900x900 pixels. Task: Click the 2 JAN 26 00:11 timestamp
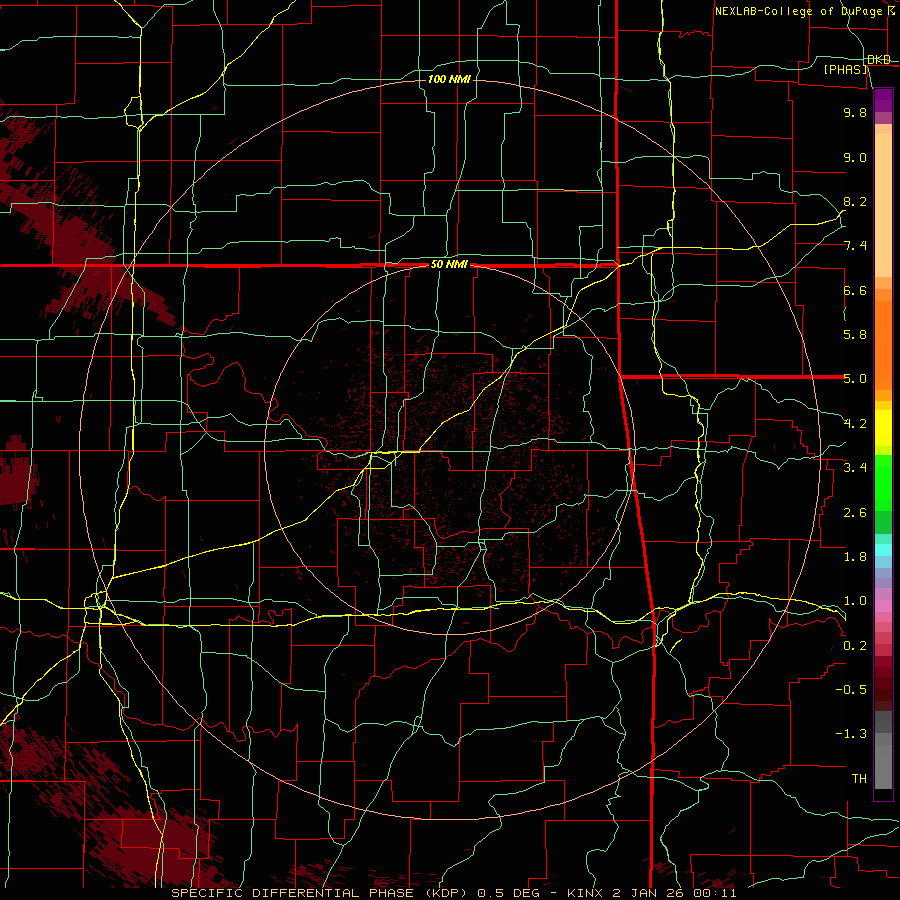pyautogui.click(x=674, y=893)
